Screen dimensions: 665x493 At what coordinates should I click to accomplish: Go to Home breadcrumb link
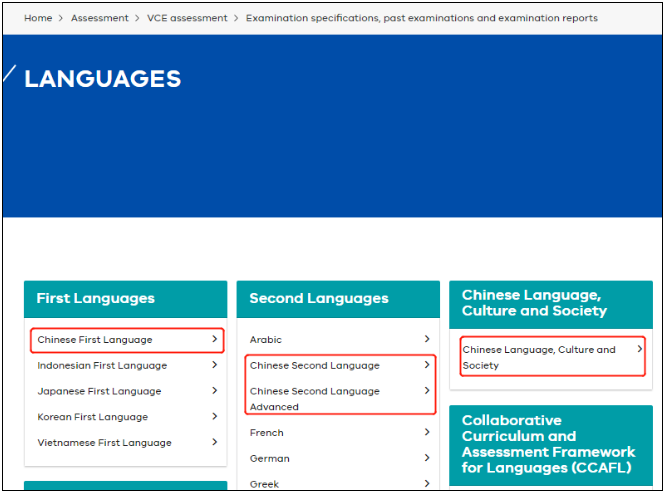[x=38, y=18]
